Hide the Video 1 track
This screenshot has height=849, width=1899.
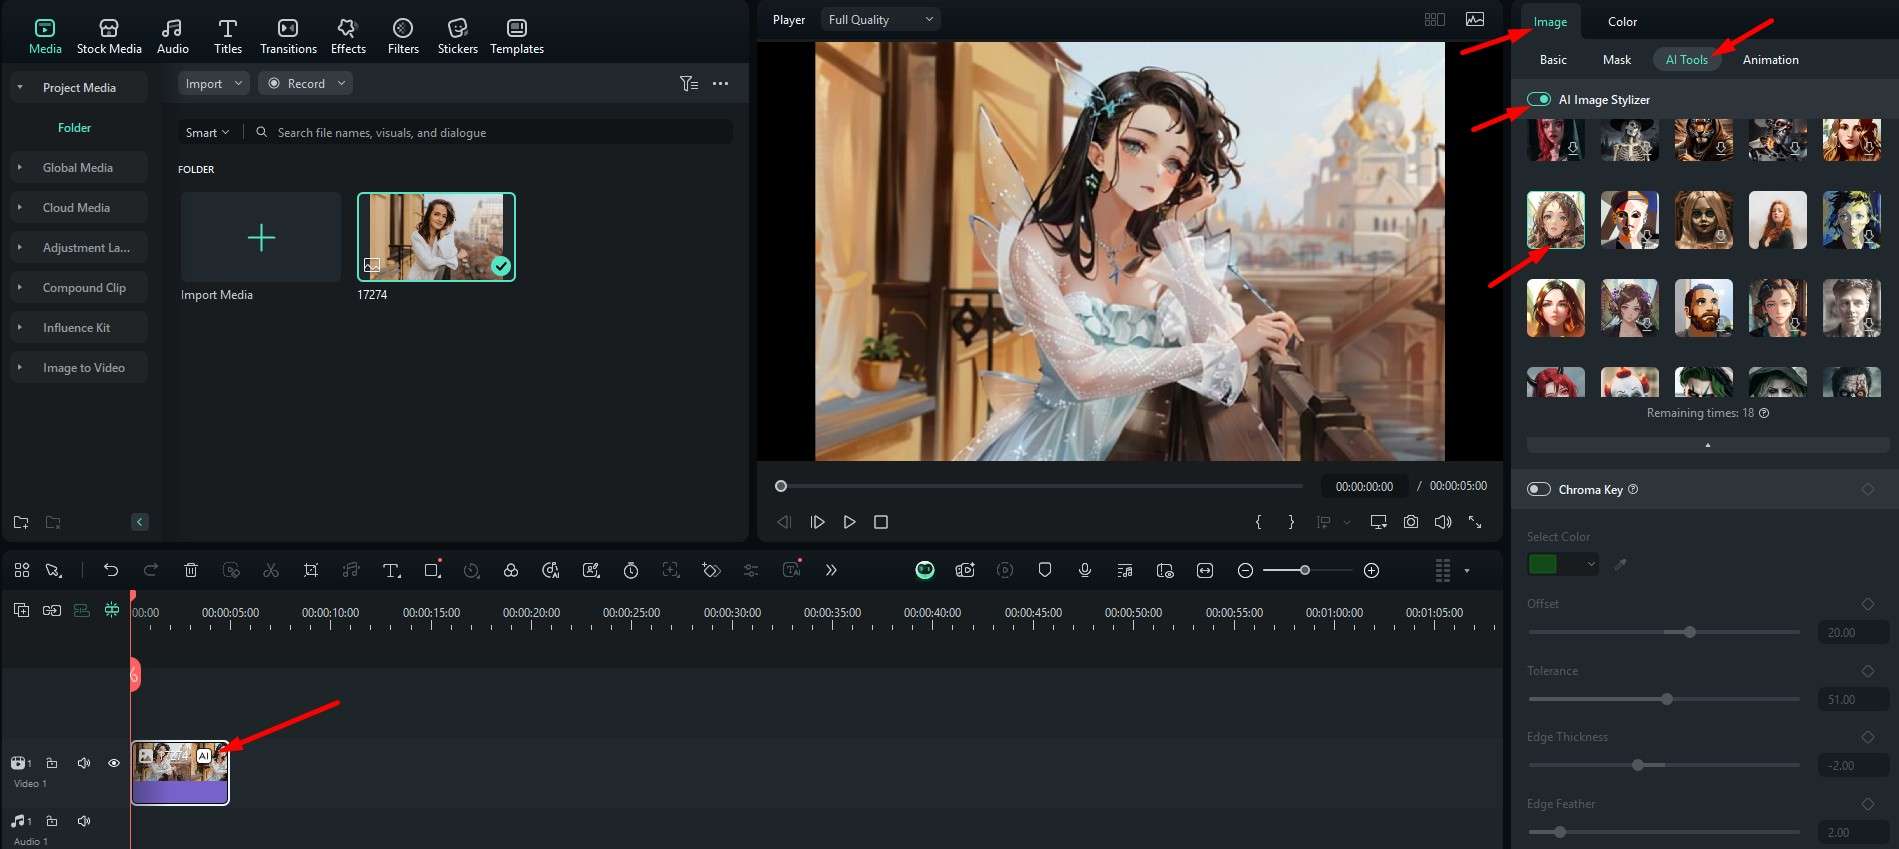(114, 763)
